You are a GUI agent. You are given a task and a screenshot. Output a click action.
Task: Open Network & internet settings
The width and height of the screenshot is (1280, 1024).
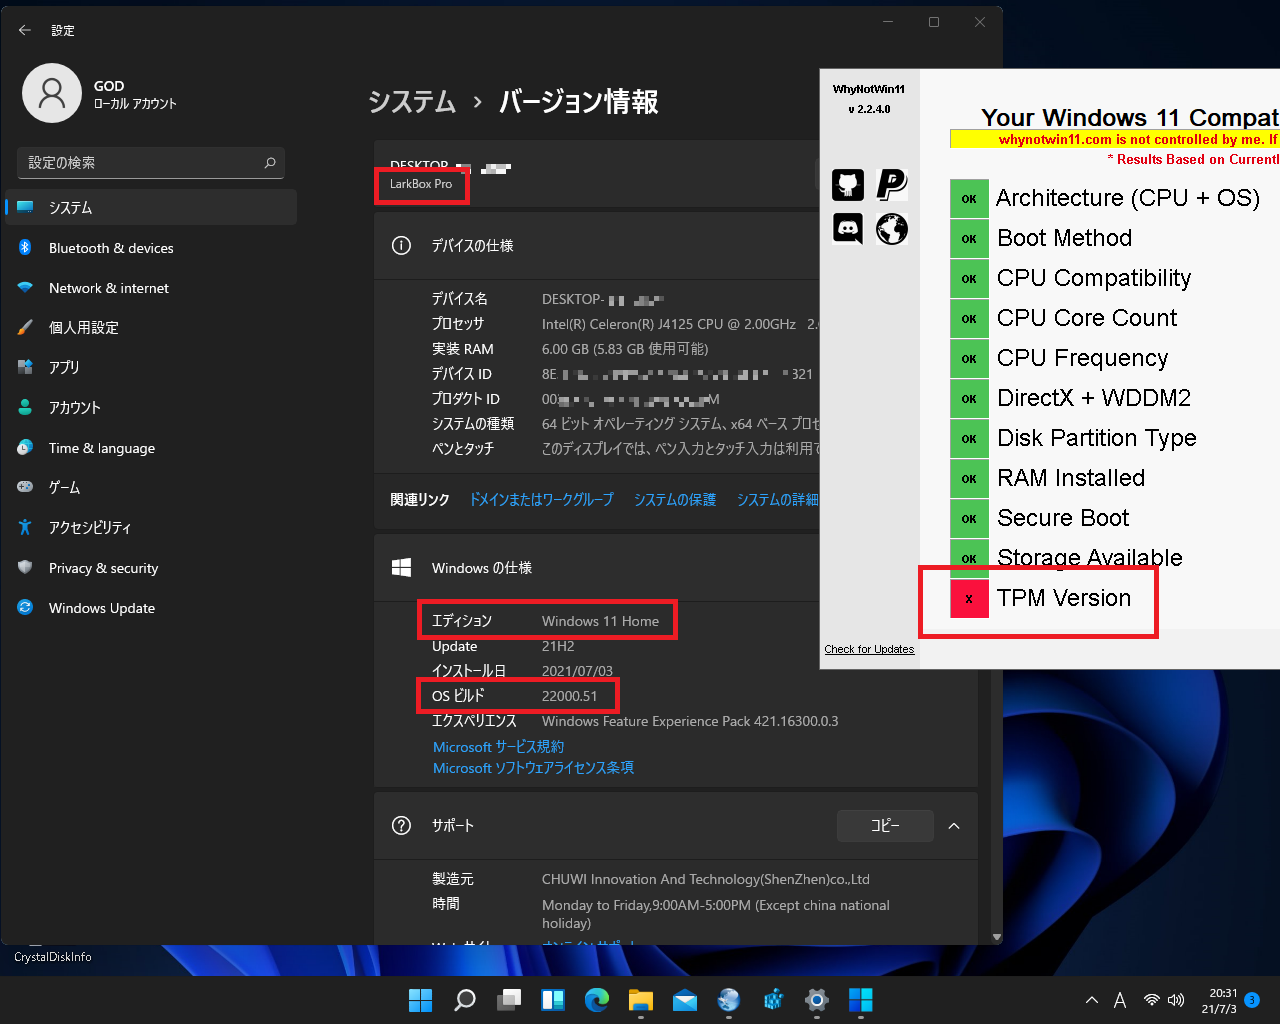[151, 288]
